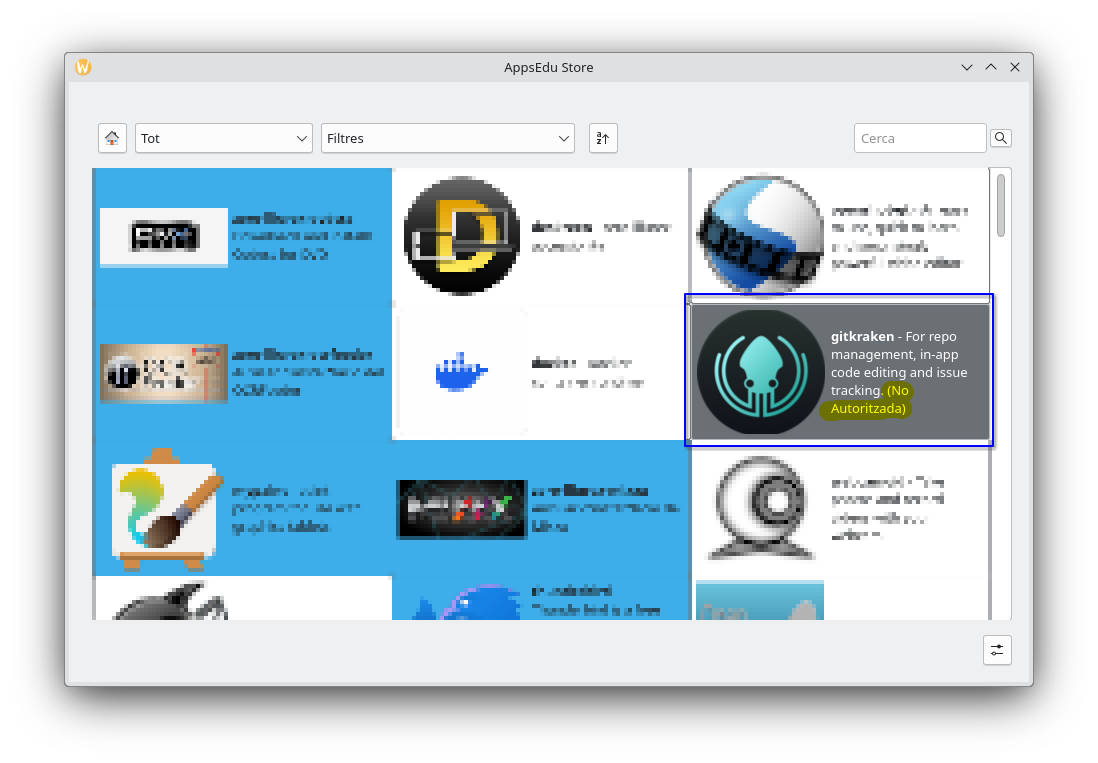
Task: Select the colorful dark banner app tile
Action: tap(461, 509)
